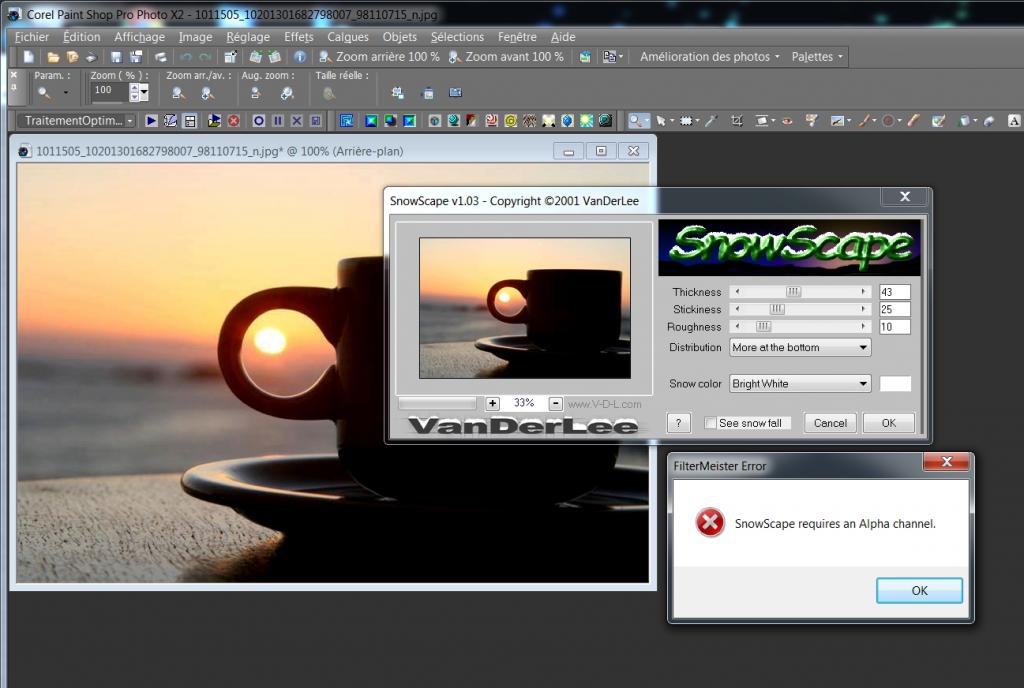The height and width of the screenshot is (688, 1024).
Task: Click the plus zoom button under preview
Action: coord(492,403)
